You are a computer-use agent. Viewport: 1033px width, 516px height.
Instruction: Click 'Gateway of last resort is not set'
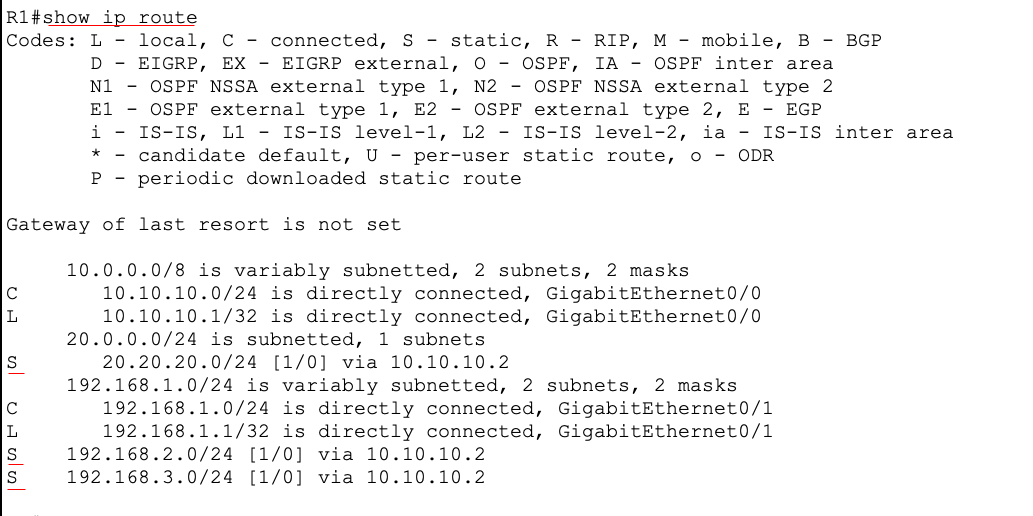point(204,225)
